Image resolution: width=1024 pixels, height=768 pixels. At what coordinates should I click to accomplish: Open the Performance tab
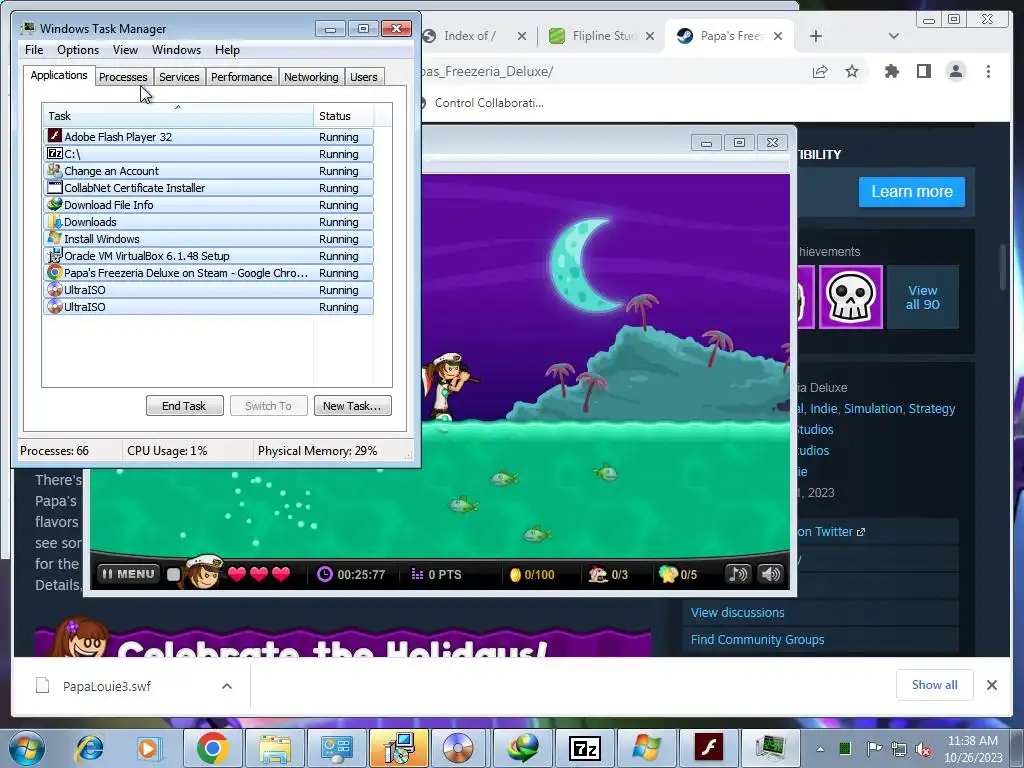click(x=241, y=77)
